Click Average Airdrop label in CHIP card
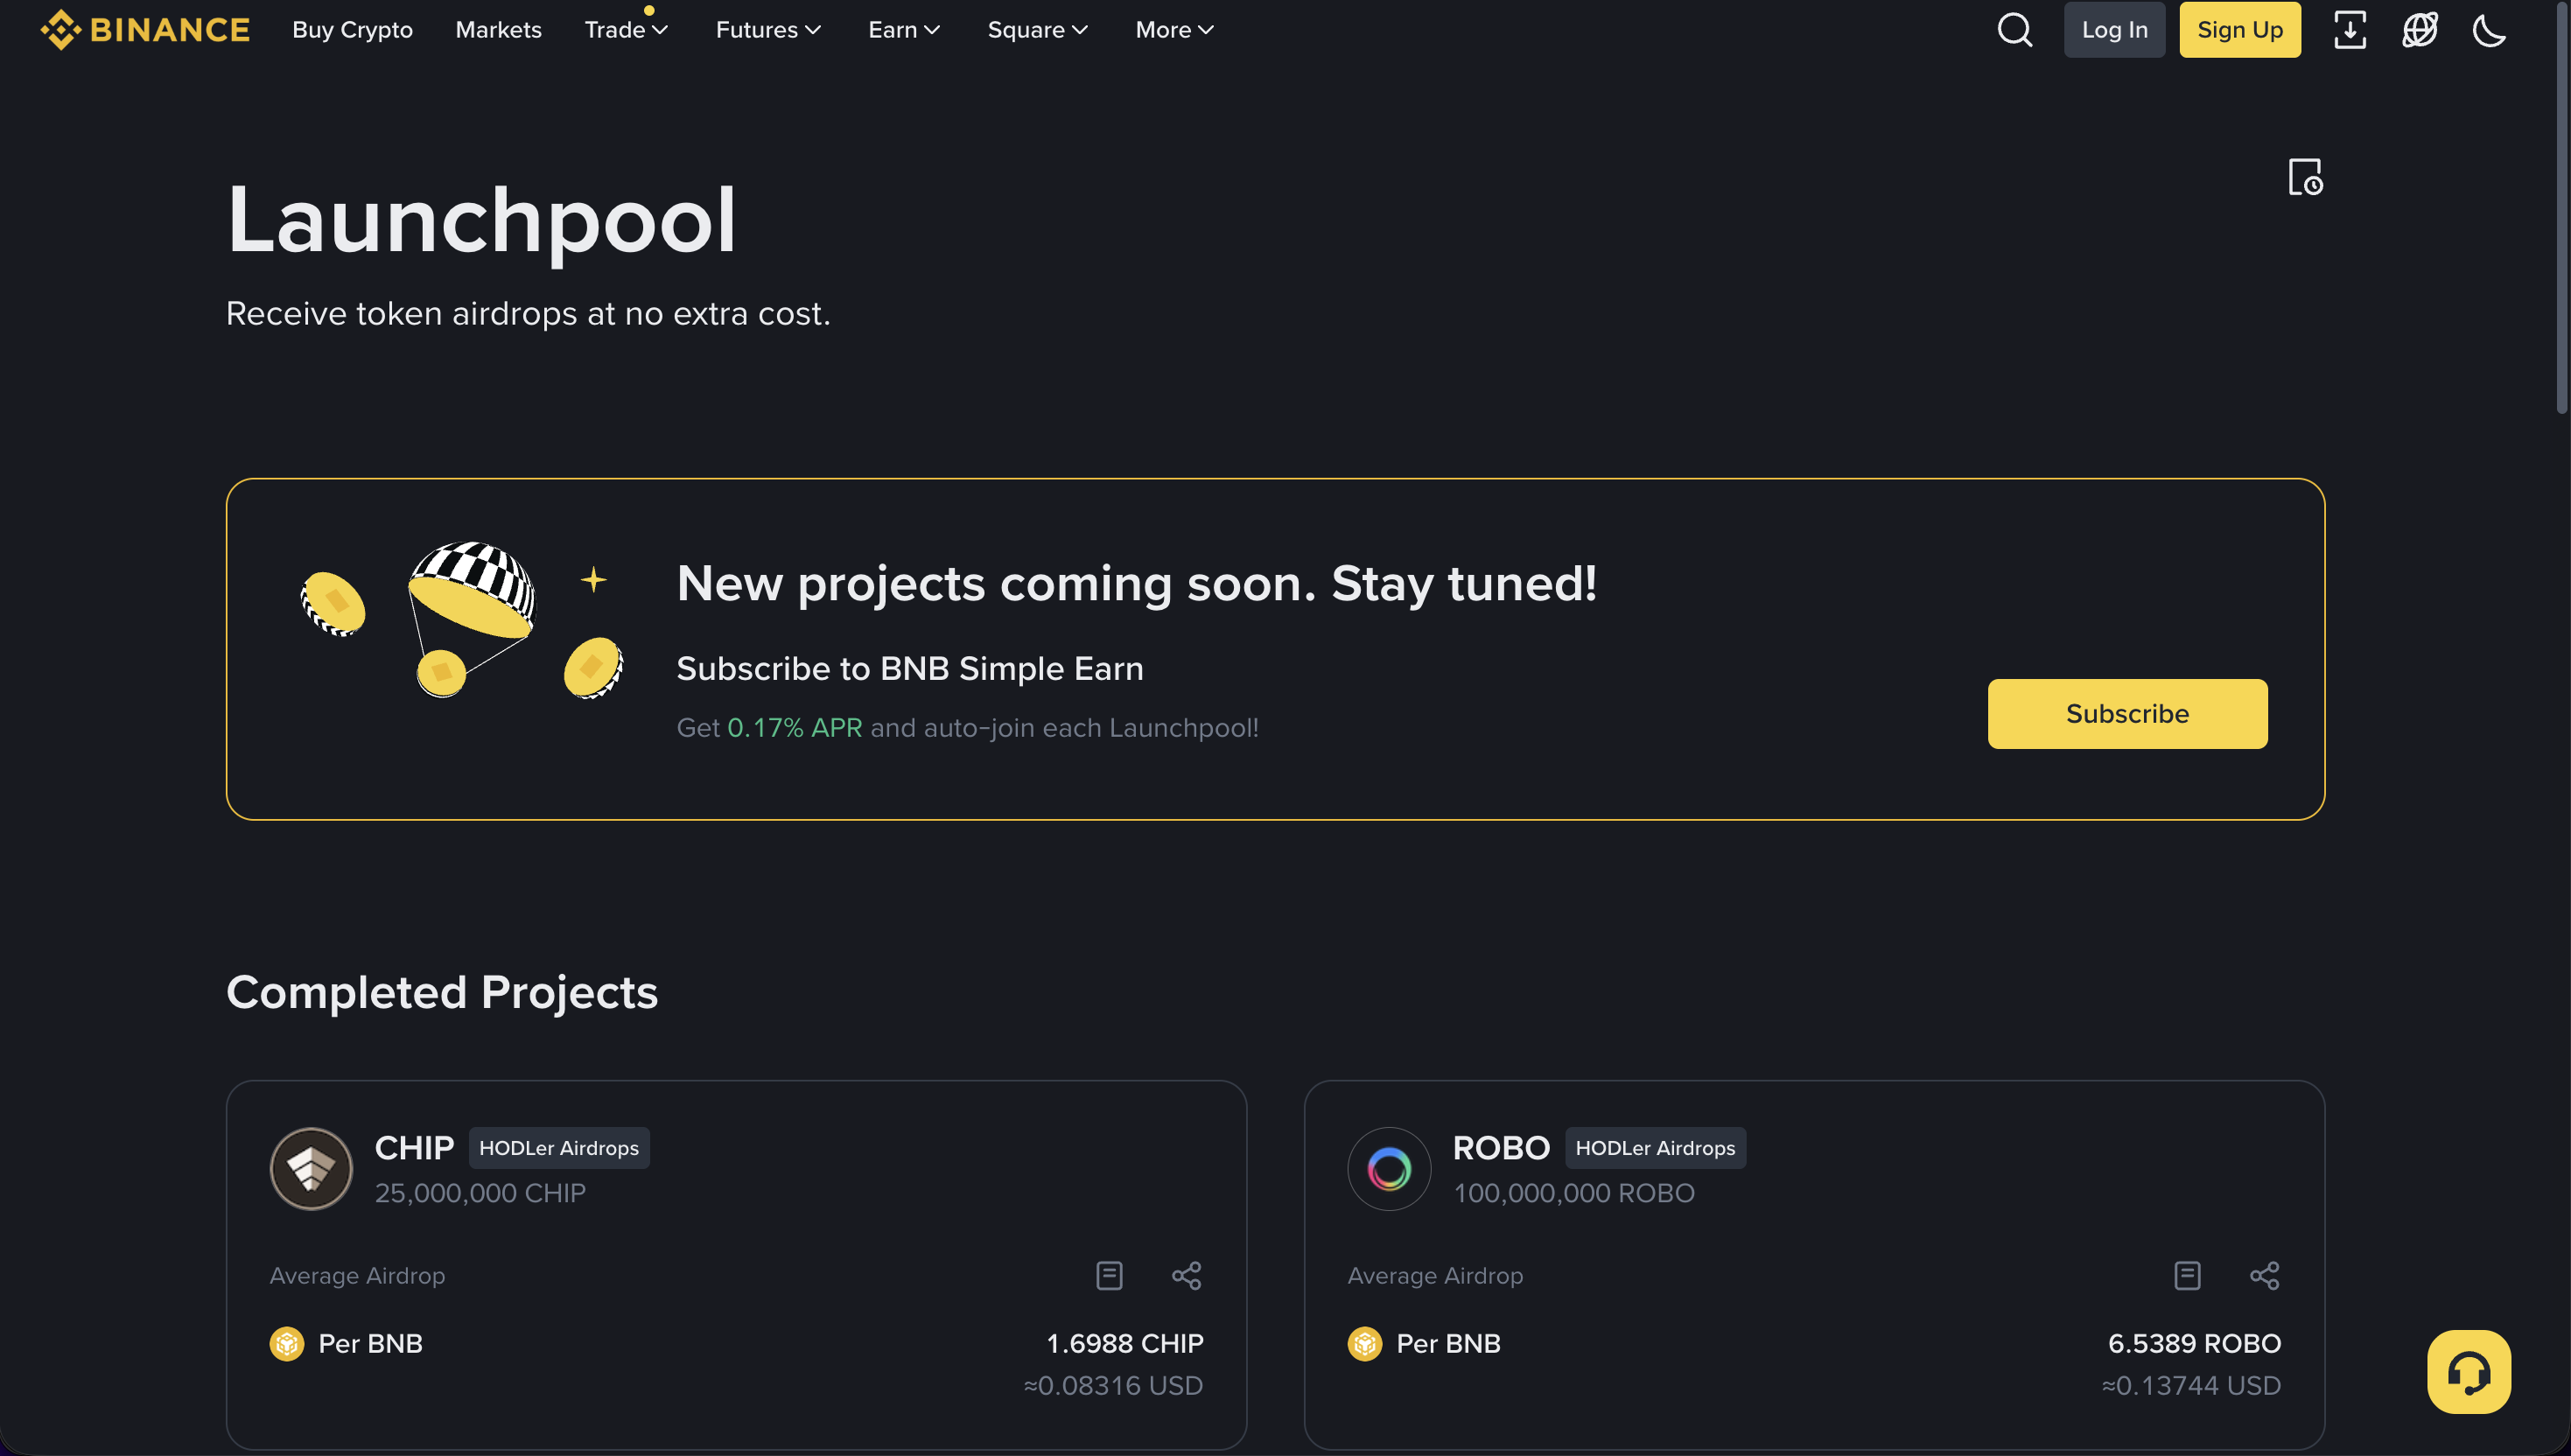2571x1456 pixels. (x=357, y=1275)
